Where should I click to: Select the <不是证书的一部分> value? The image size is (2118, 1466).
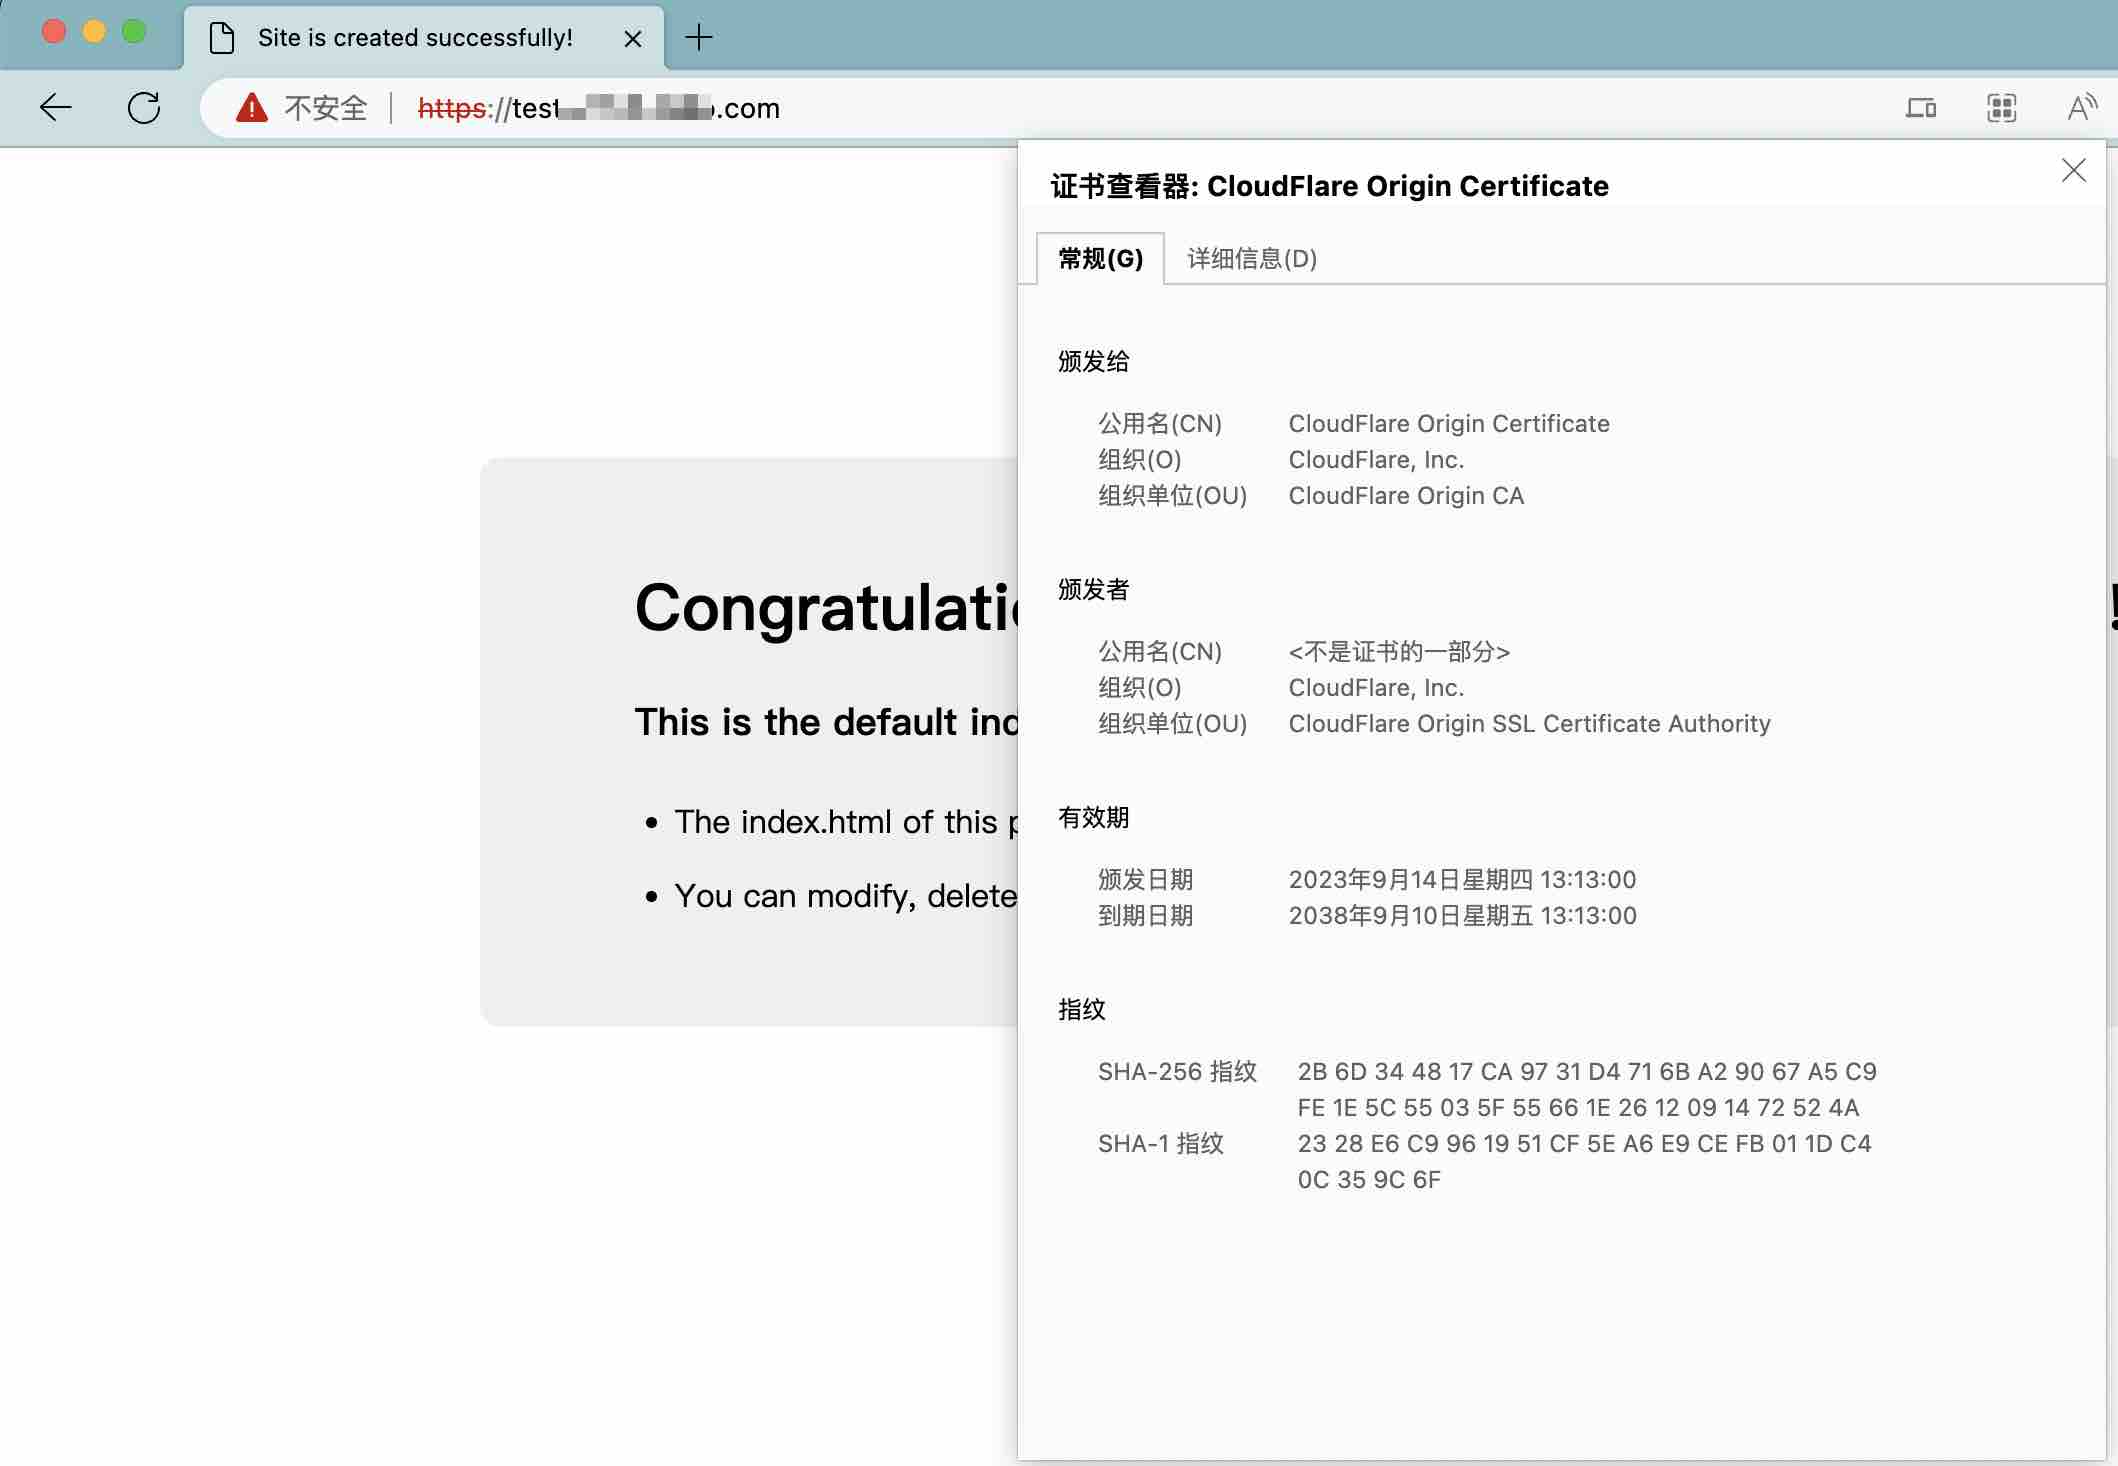click(x=1399, y=652)
